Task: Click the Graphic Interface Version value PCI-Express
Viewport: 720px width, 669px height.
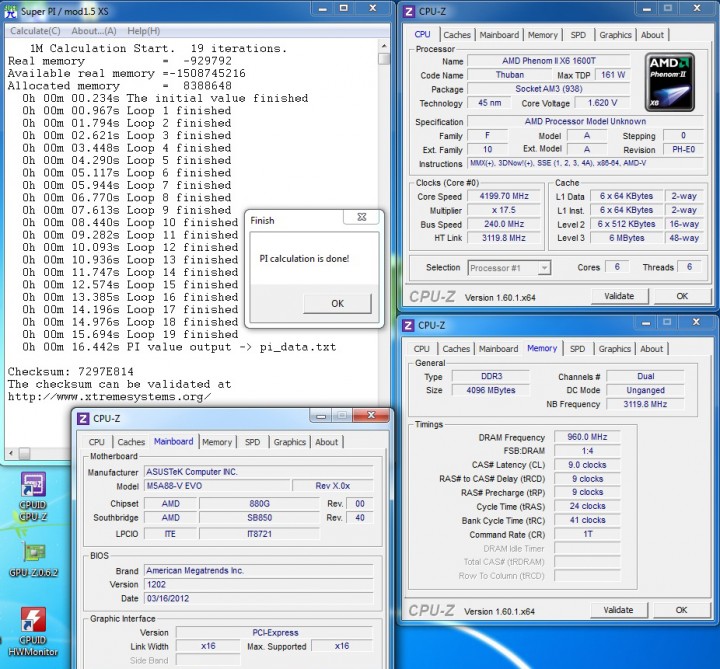Action: (x=275, y=632)
